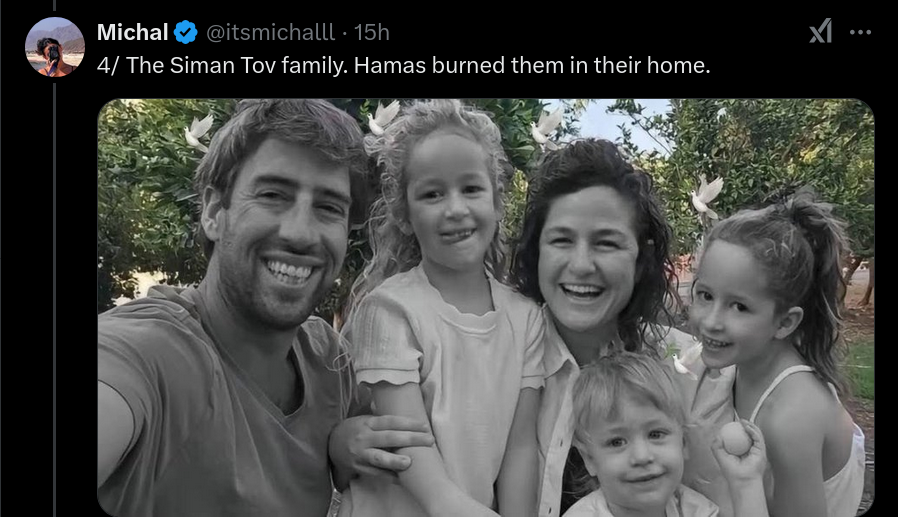The width and height of the screenshot is (898, 517).
Task: Open post details using the 15h time link
Action: (371, 33)
